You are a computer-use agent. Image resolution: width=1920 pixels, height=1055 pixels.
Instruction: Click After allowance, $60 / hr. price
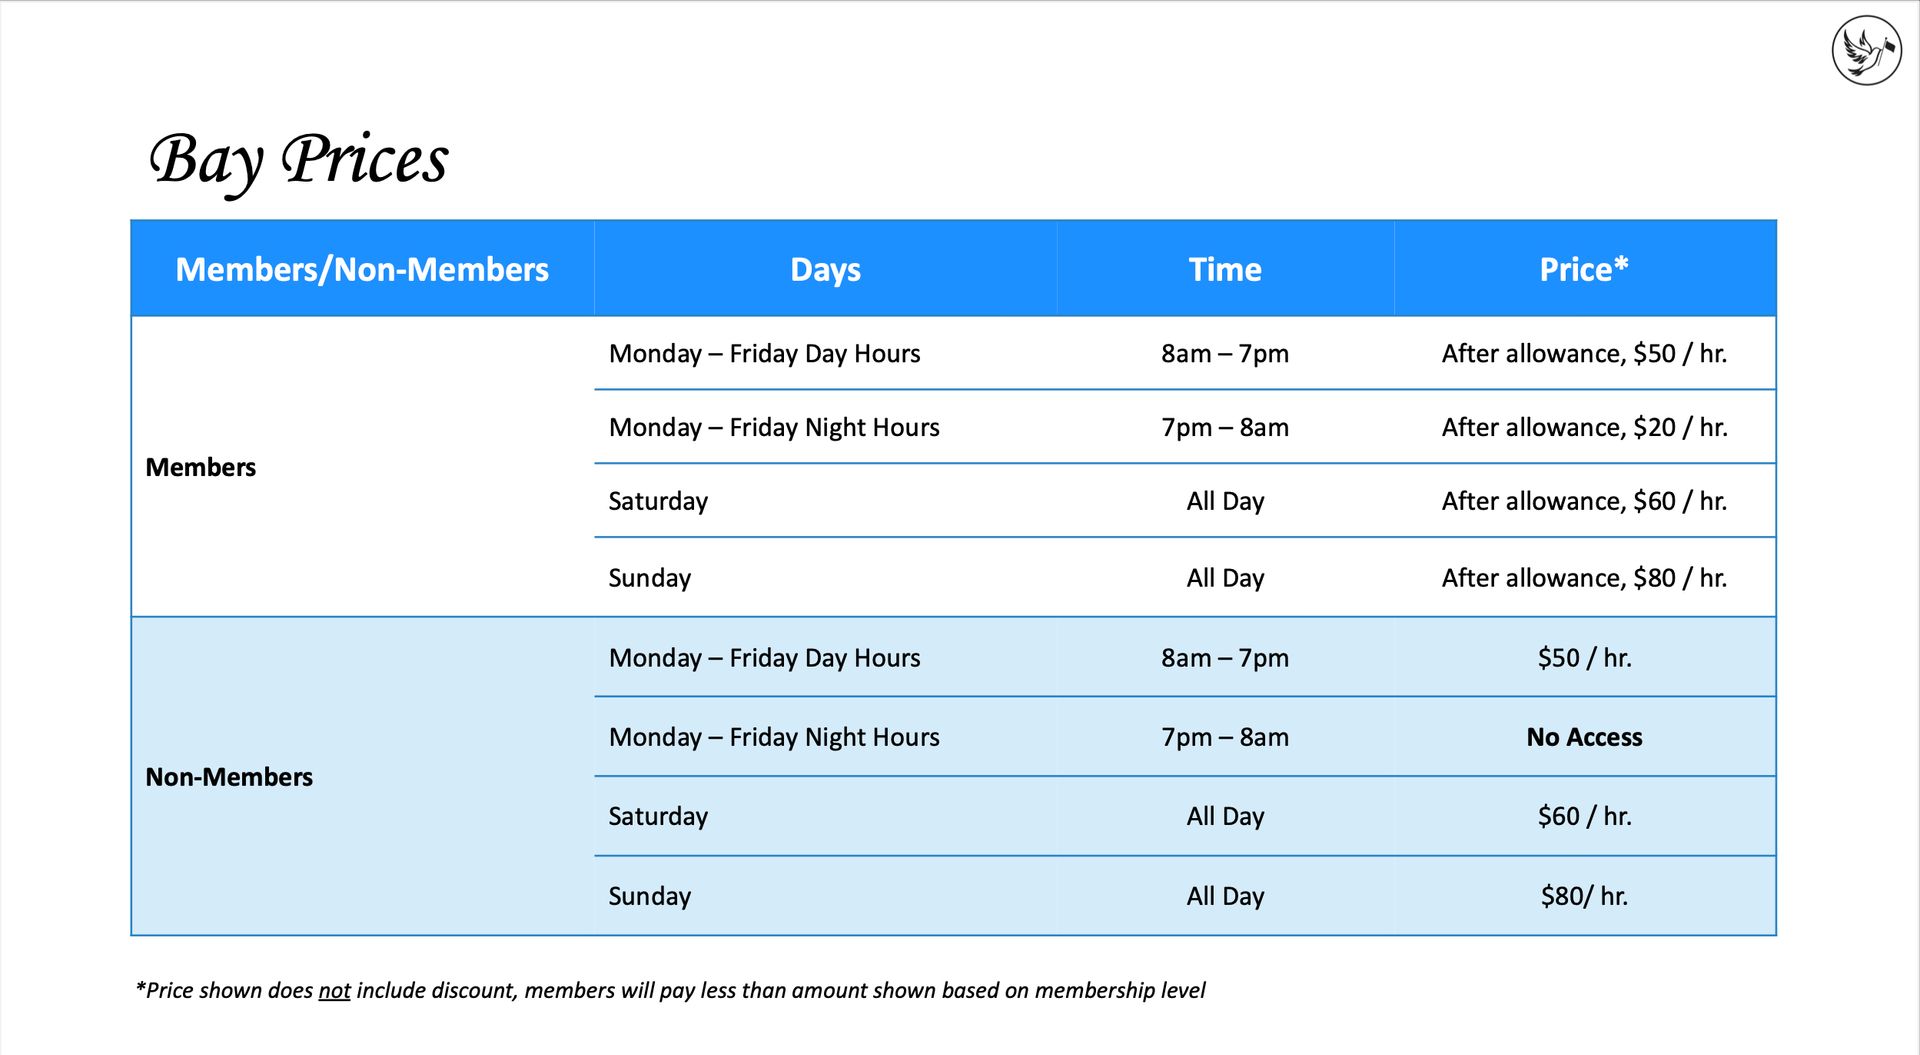click(x=1584, y=501)
